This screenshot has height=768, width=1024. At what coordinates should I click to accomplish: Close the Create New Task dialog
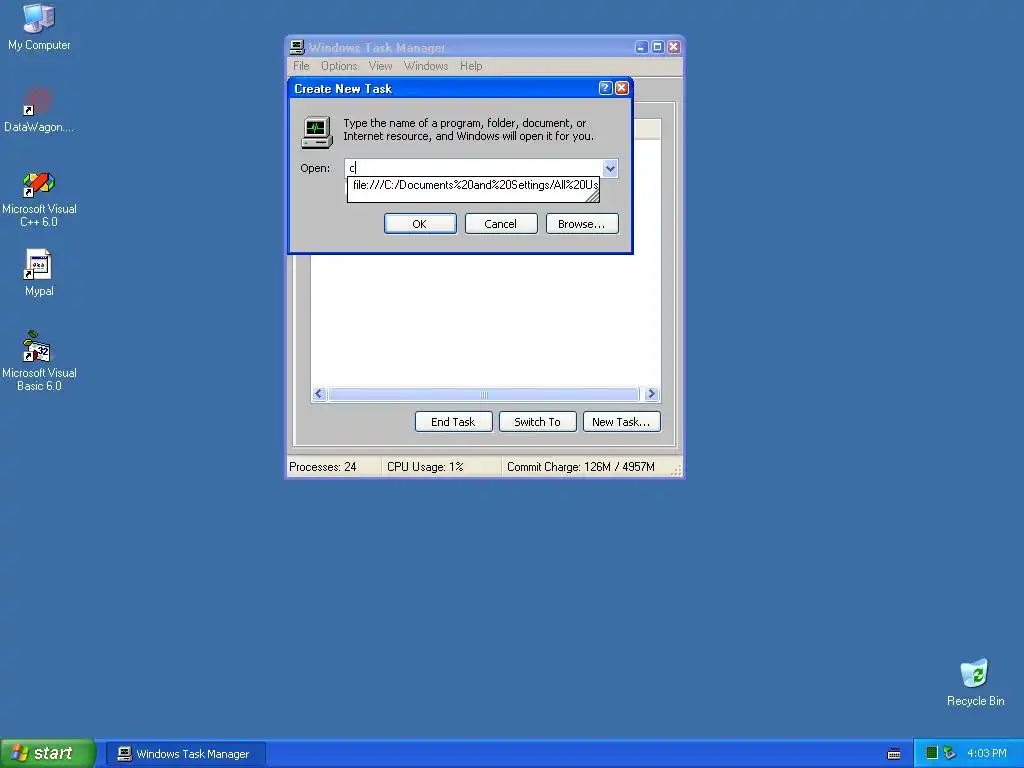[622, 88]
